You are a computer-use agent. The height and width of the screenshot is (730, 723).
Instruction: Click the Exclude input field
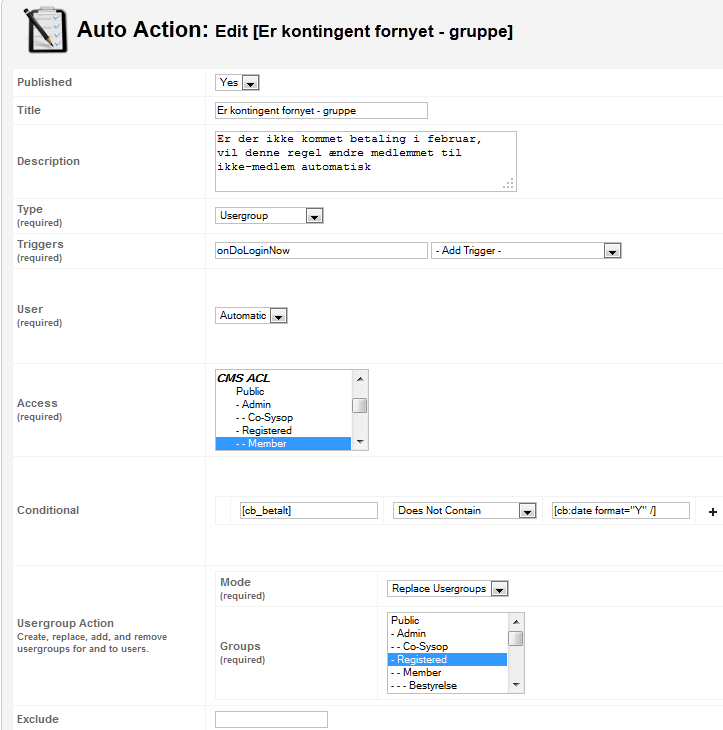[x=271, y=719]
